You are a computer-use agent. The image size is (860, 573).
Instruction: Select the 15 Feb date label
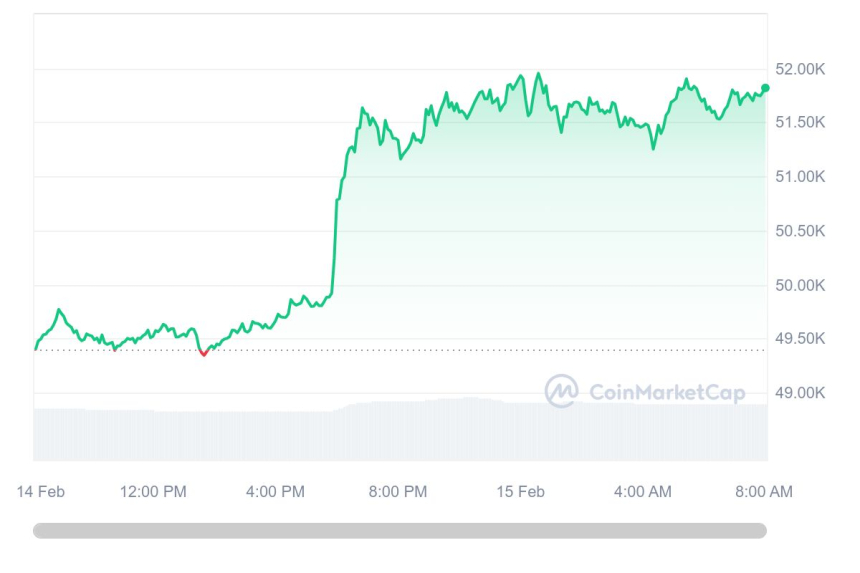[x=520, y=491]
